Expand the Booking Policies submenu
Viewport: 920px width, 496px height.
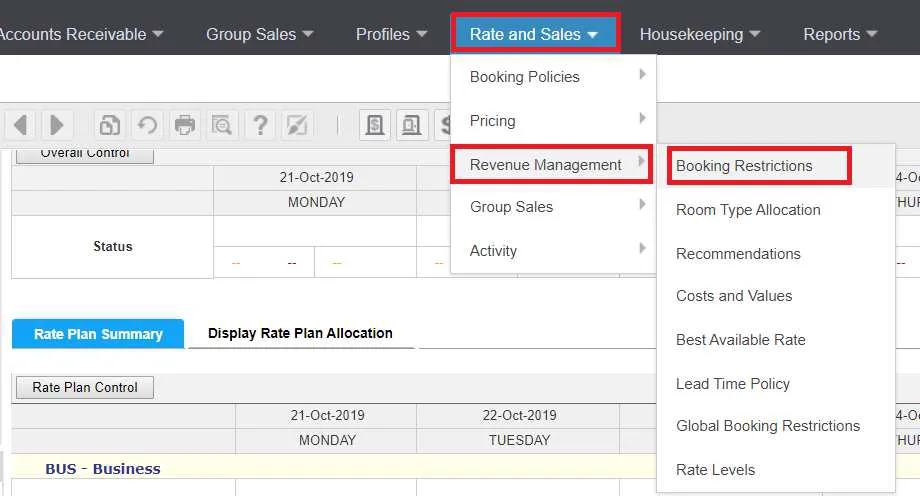553,76
